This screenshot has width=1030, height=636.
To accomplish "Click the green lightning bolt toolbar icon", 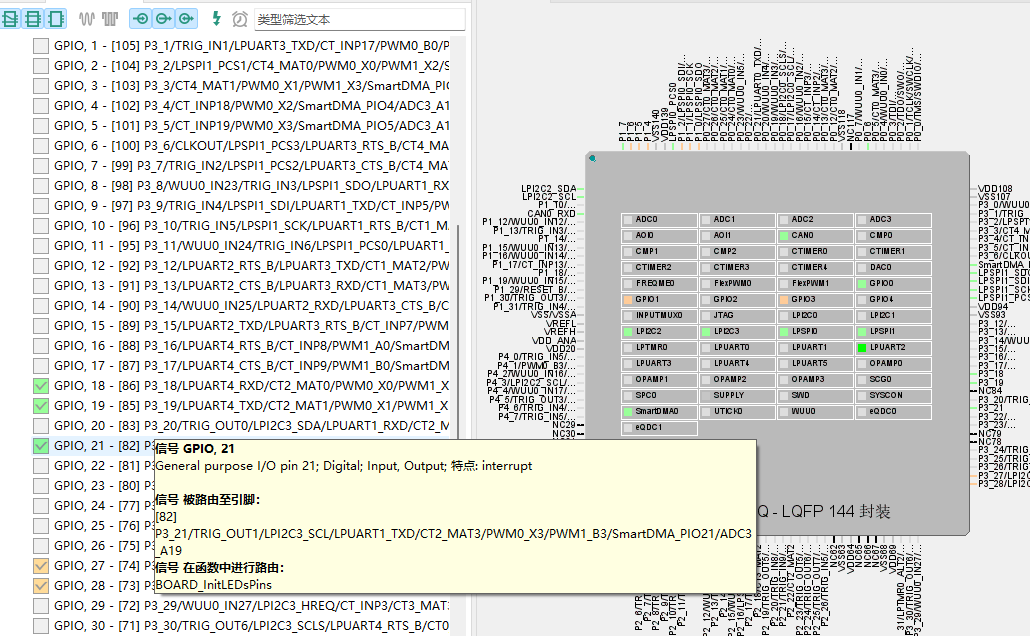I will (218, 18).
